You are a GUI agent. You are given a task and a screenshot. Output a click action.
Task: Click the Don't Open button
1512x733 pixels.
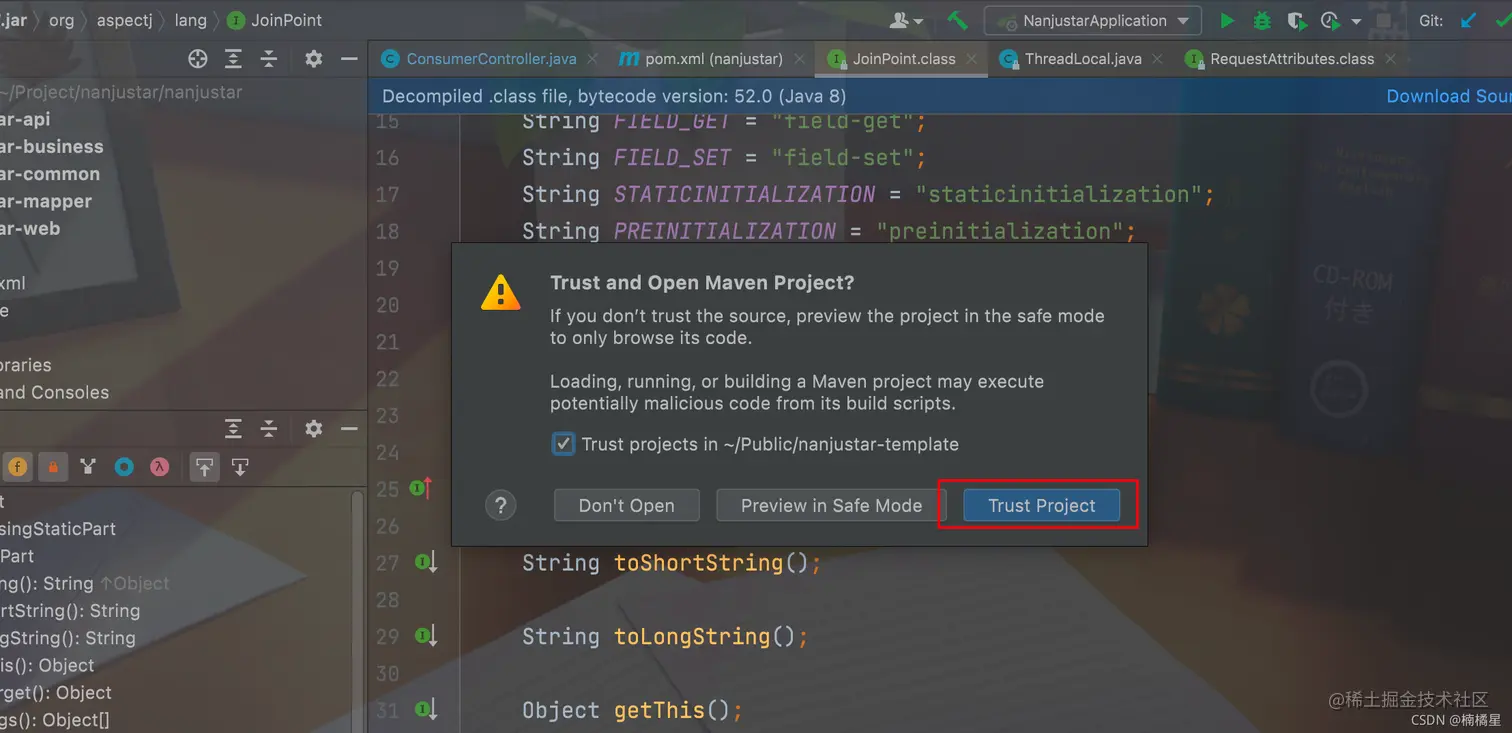[627, 505]
